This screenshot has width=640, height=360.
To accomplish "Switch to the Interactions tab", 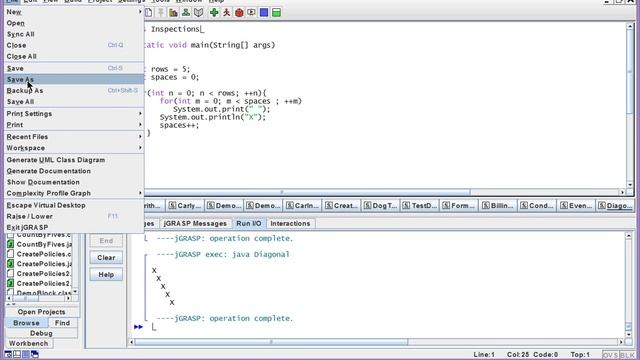I will tap(290, 224).
